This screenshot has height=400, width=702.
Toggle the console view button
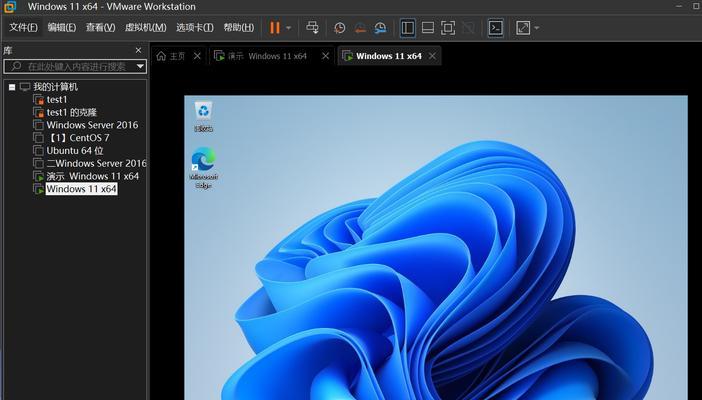[x=495, y=28]
